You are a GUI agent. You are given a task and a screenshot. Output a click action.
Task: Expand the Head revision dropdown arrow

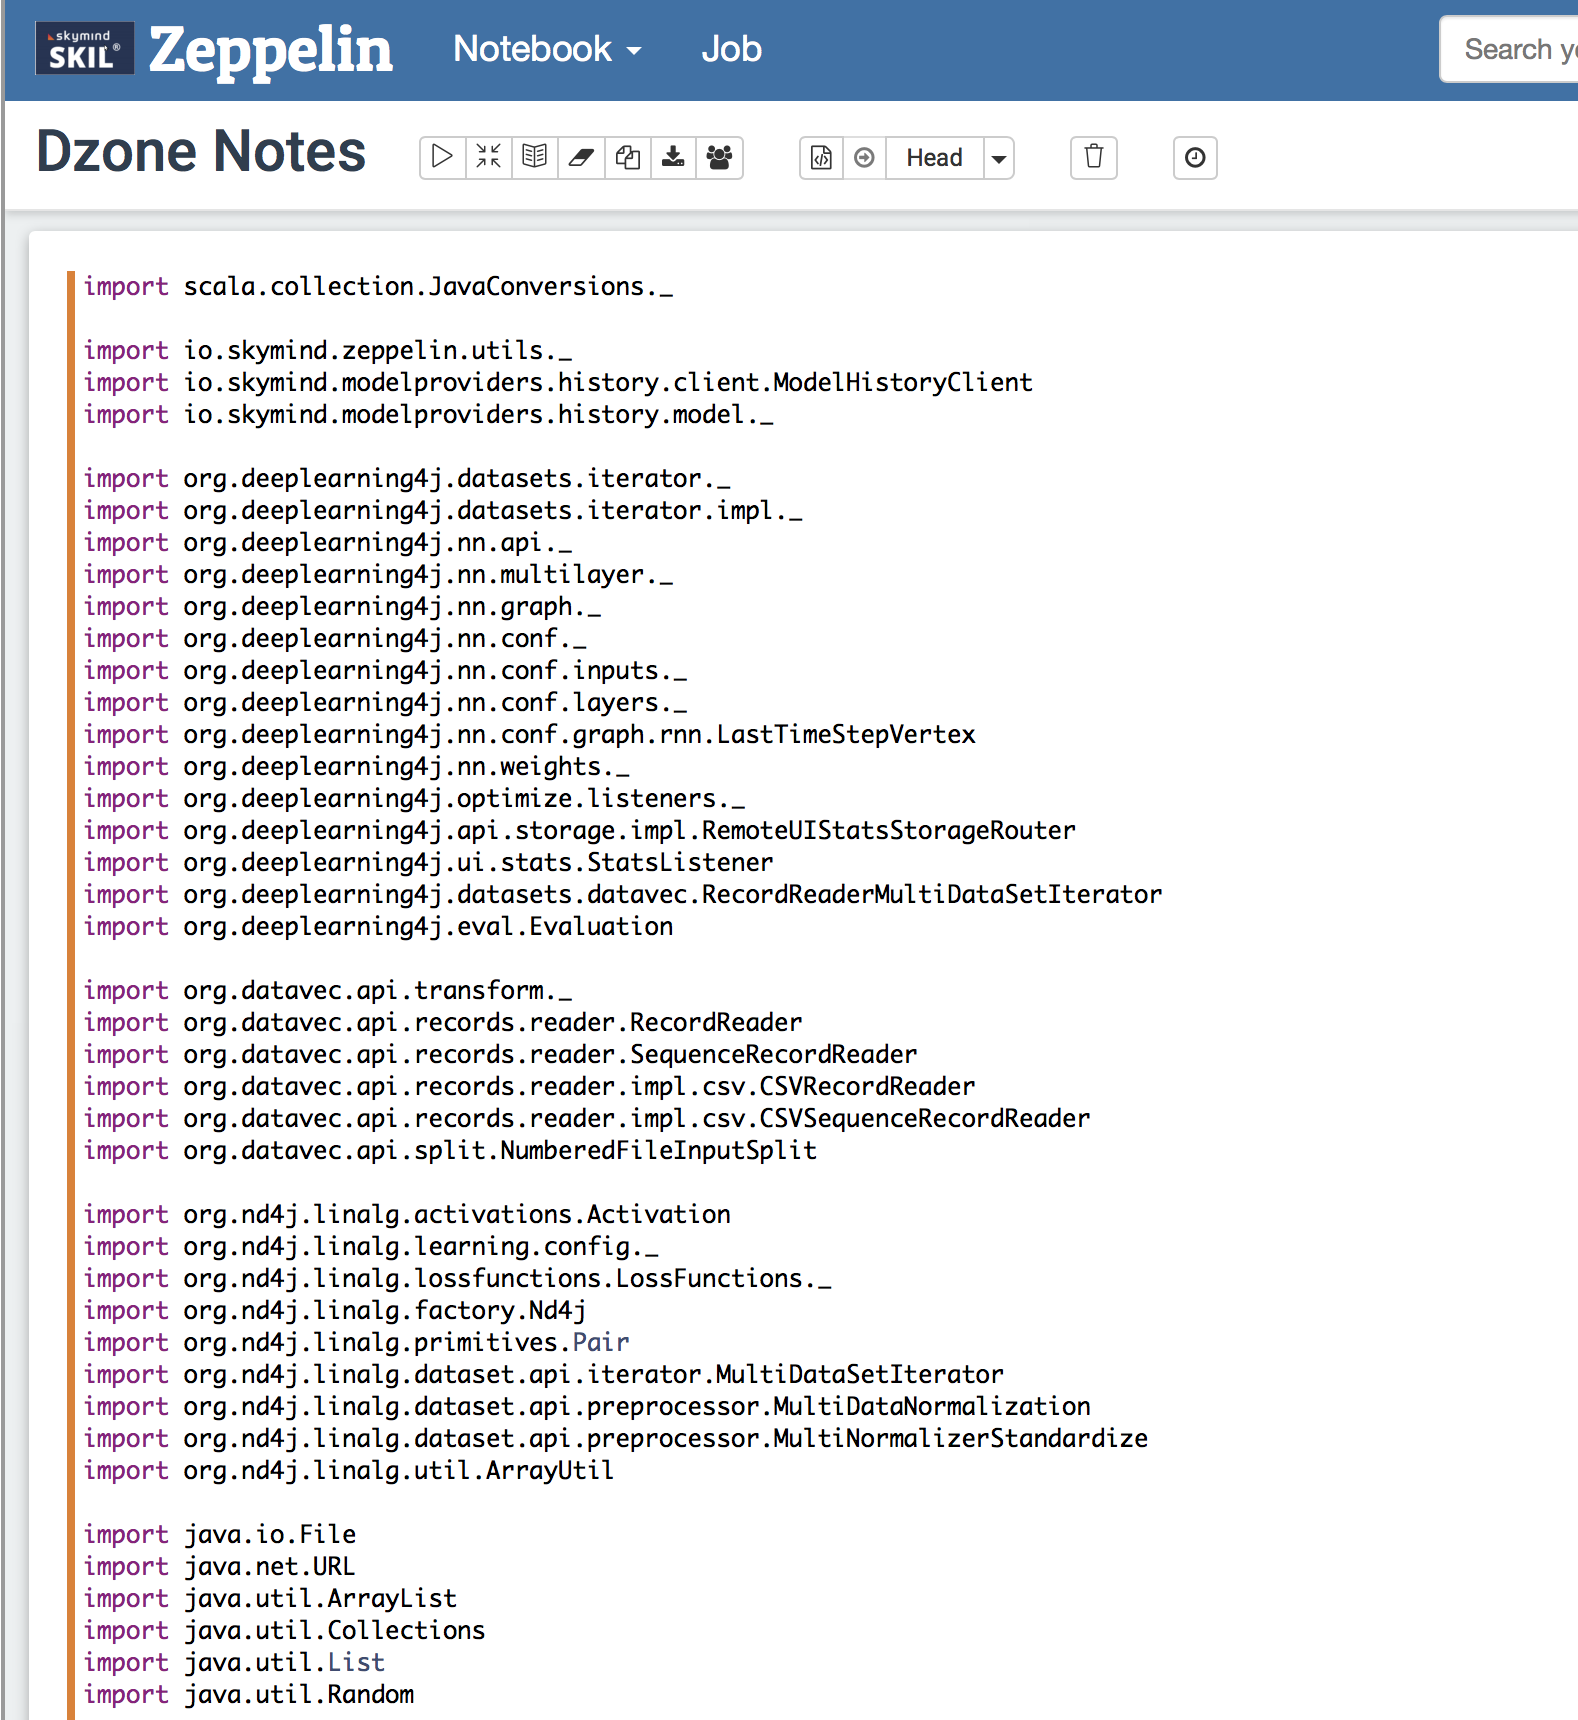coord(998,158)
